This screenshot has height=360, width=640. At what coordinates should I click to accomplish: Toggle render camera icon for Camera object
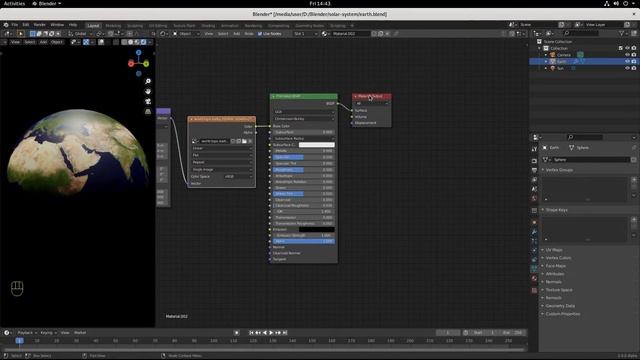pos(634,55)
